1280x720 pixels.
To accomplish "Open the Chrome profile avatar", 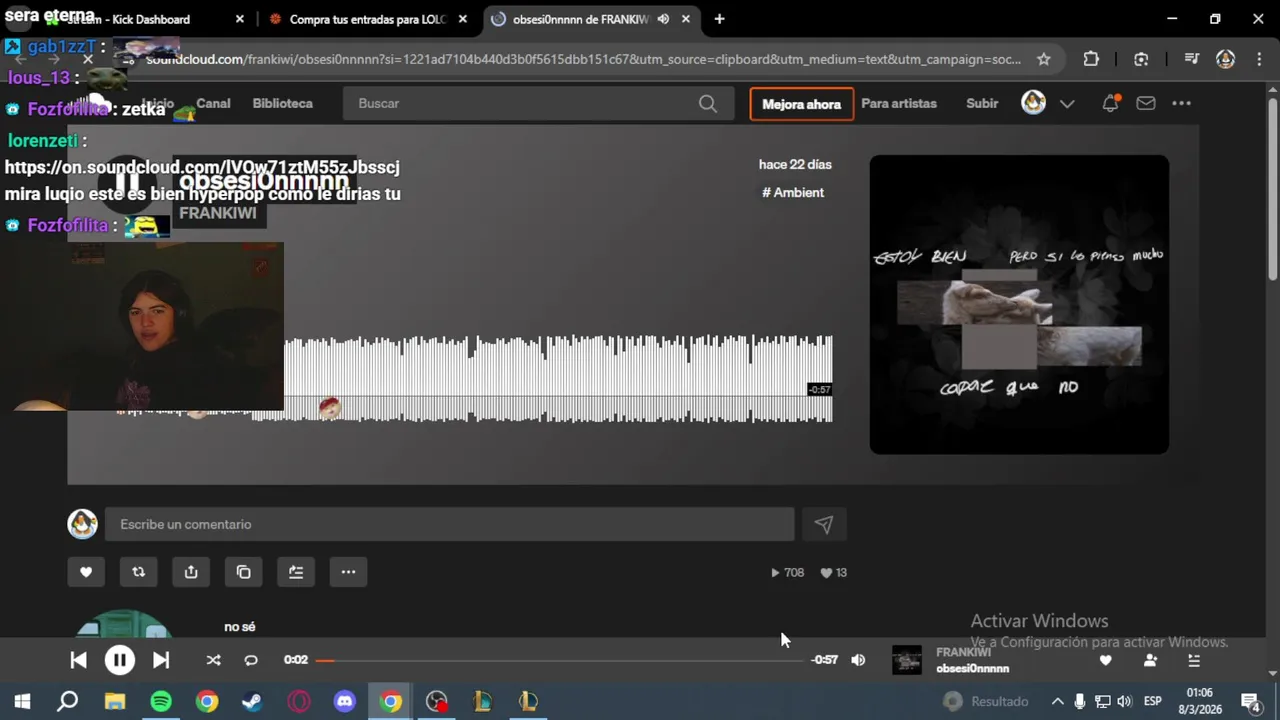I will pyautogui.click(x=1225, y=59).
